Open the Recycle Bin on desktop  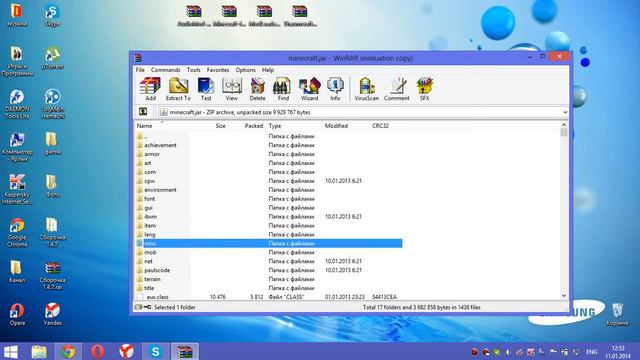tap(617, 314)
